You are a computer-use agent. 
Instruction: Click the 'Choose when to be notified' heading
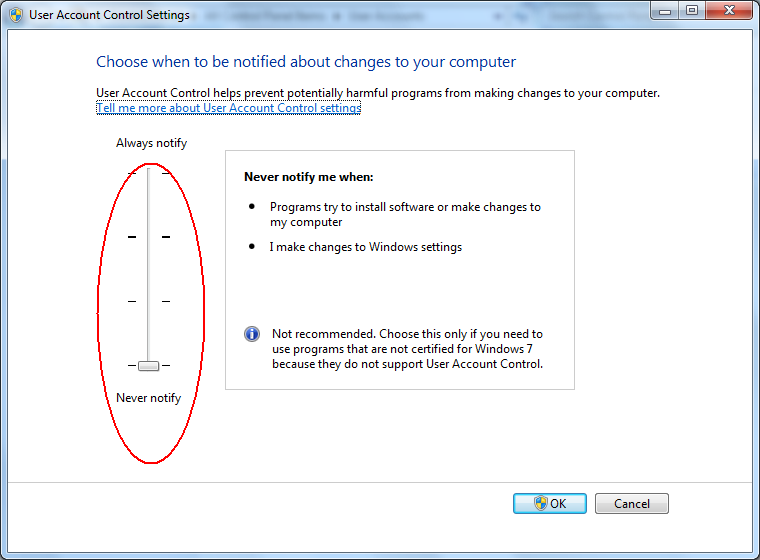pyautogui.click(x=306, y=62)
